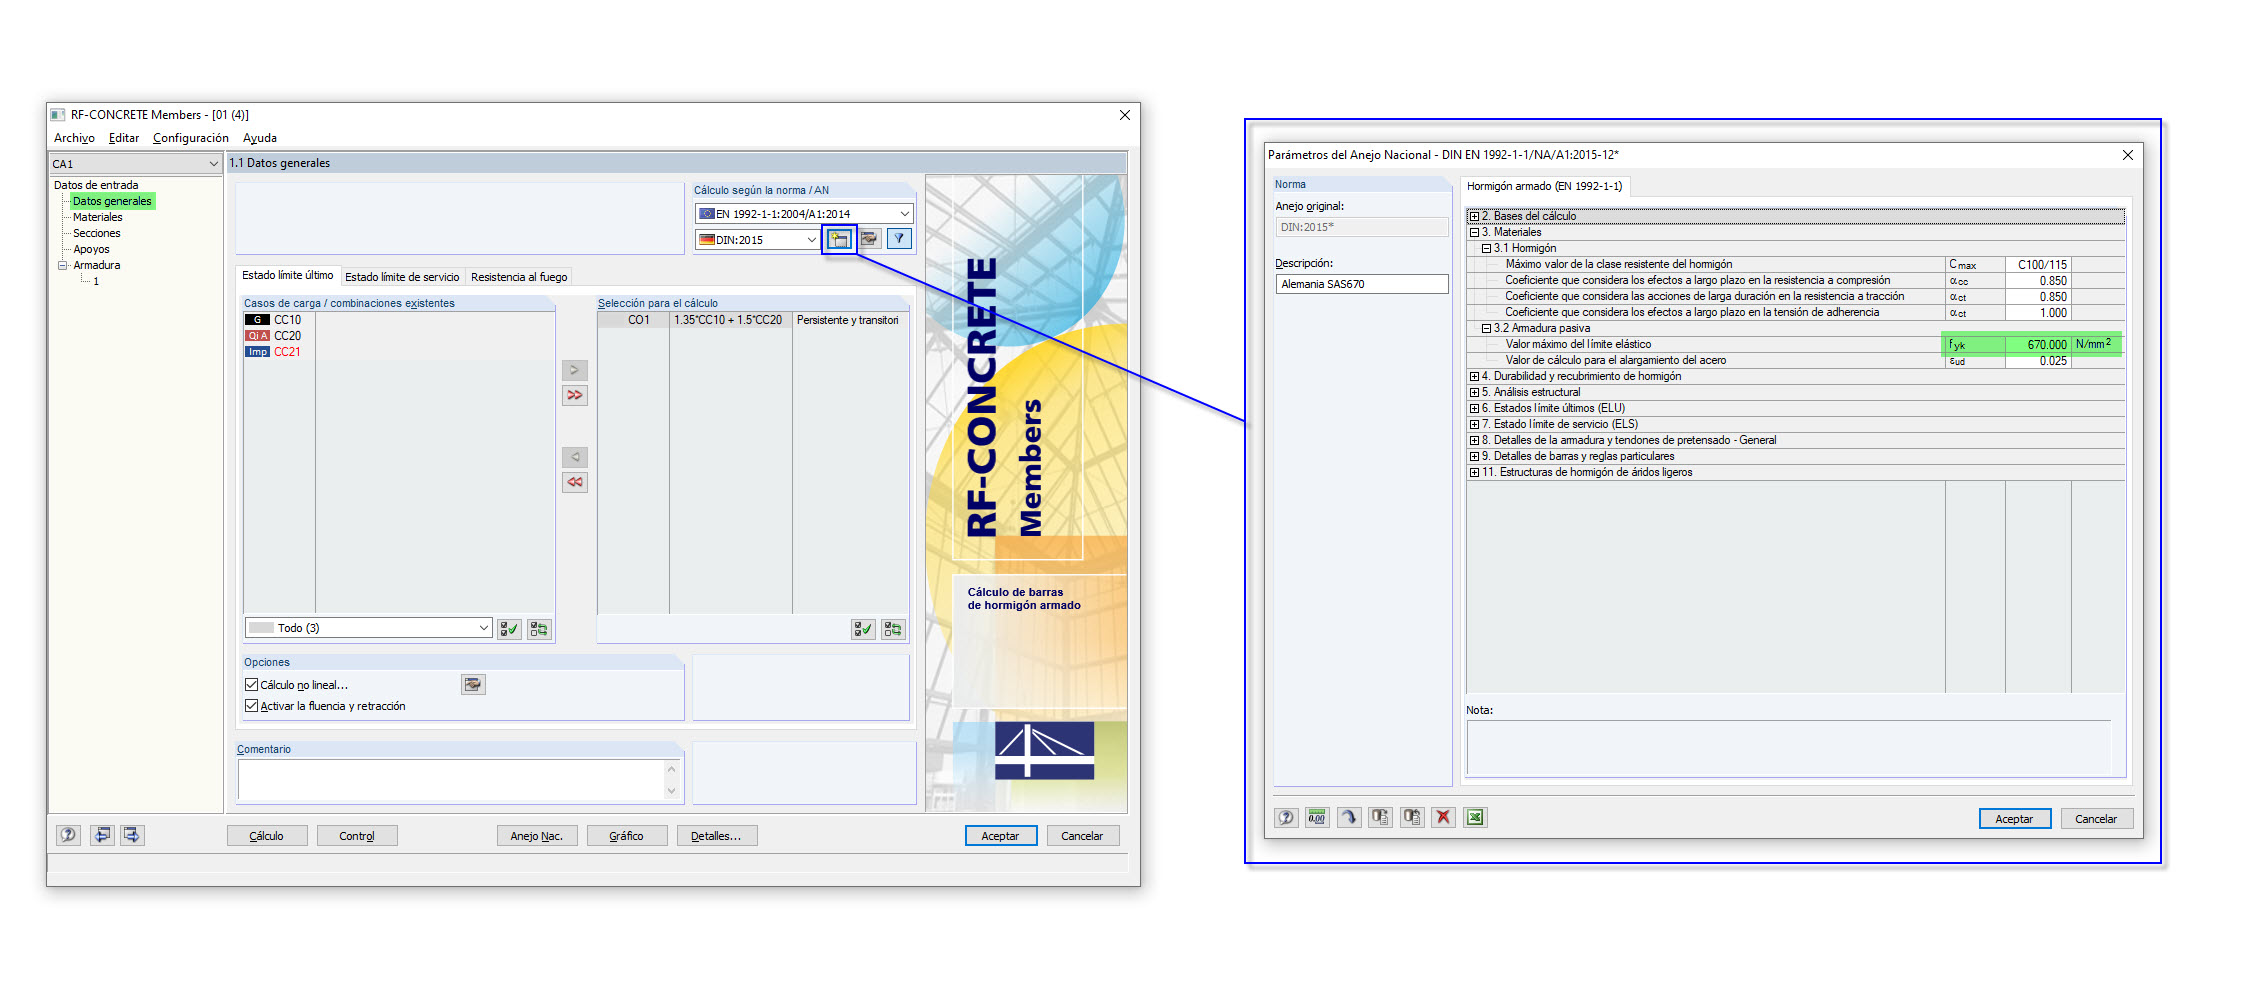Select the highlighted fyk value 670.000
Screen dimensions: 2256x1004
point(2037,344)
